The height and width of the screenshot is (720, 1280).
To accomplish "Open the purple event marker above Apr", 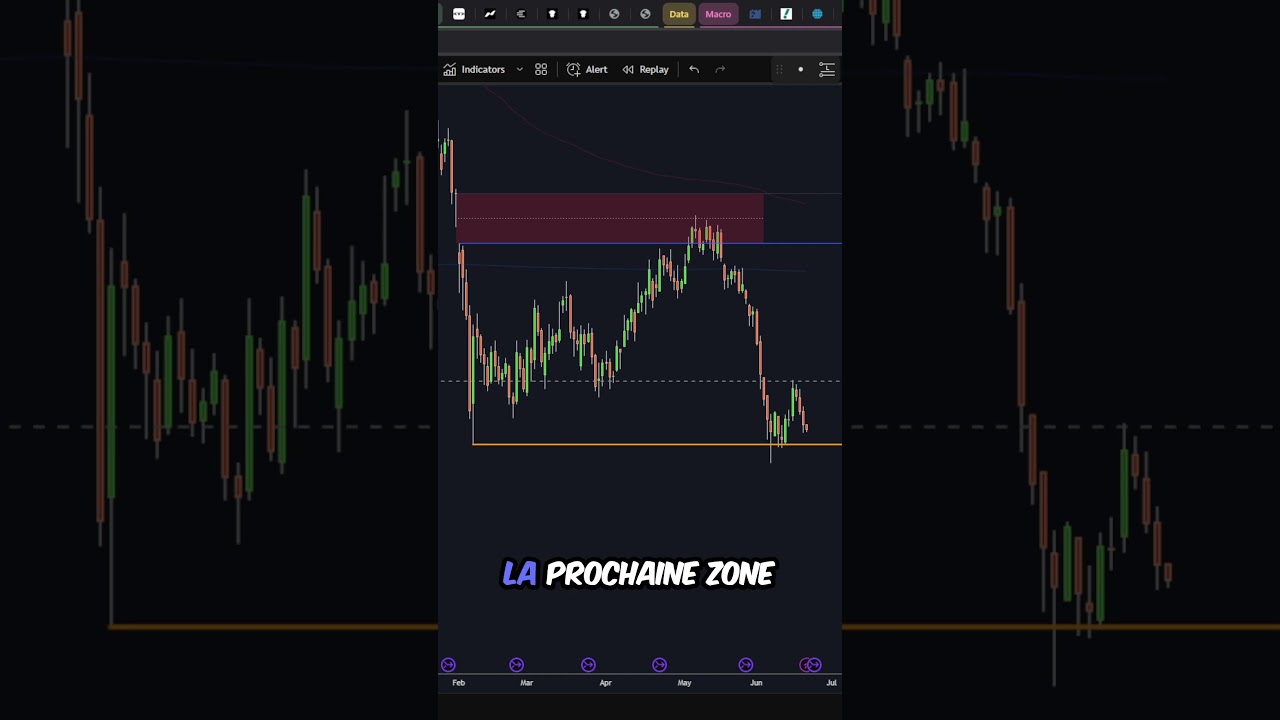I will pos(588,665).
